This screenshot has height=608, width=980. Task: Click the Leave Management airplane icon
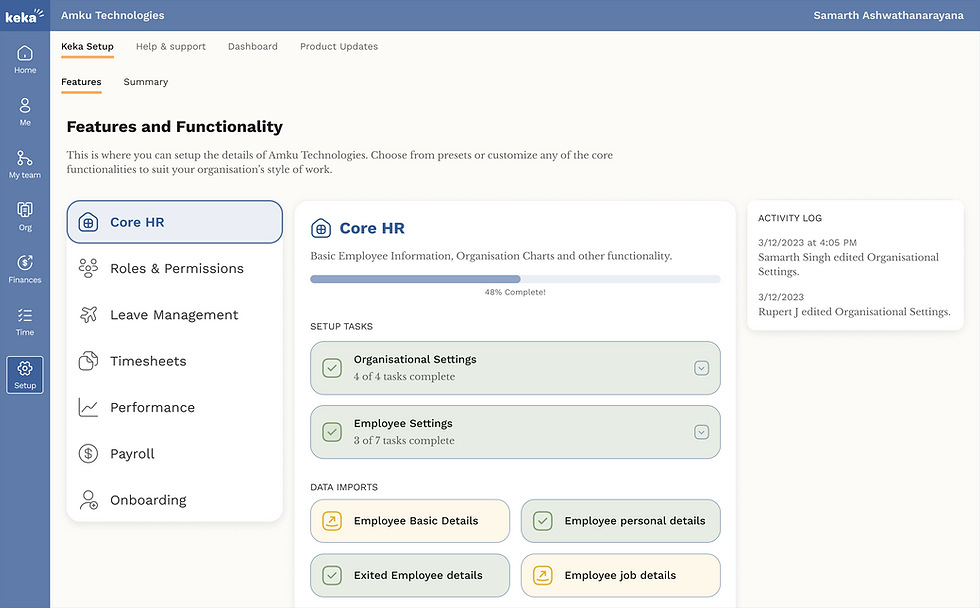89,315
